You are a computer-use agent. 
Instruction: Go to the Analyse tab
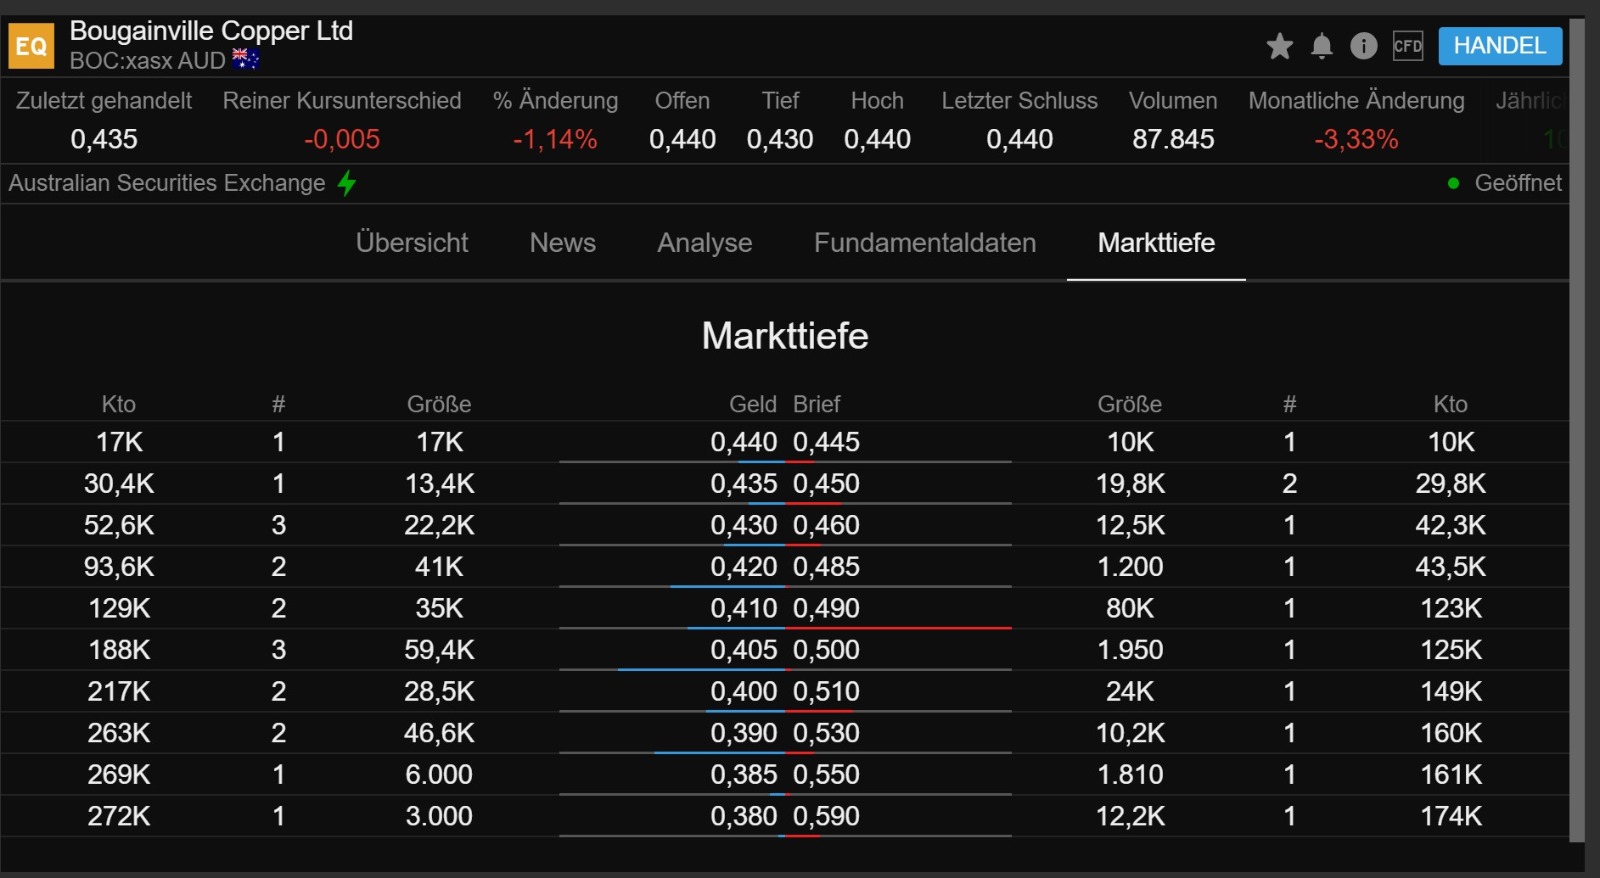click(x=705, y=243)
